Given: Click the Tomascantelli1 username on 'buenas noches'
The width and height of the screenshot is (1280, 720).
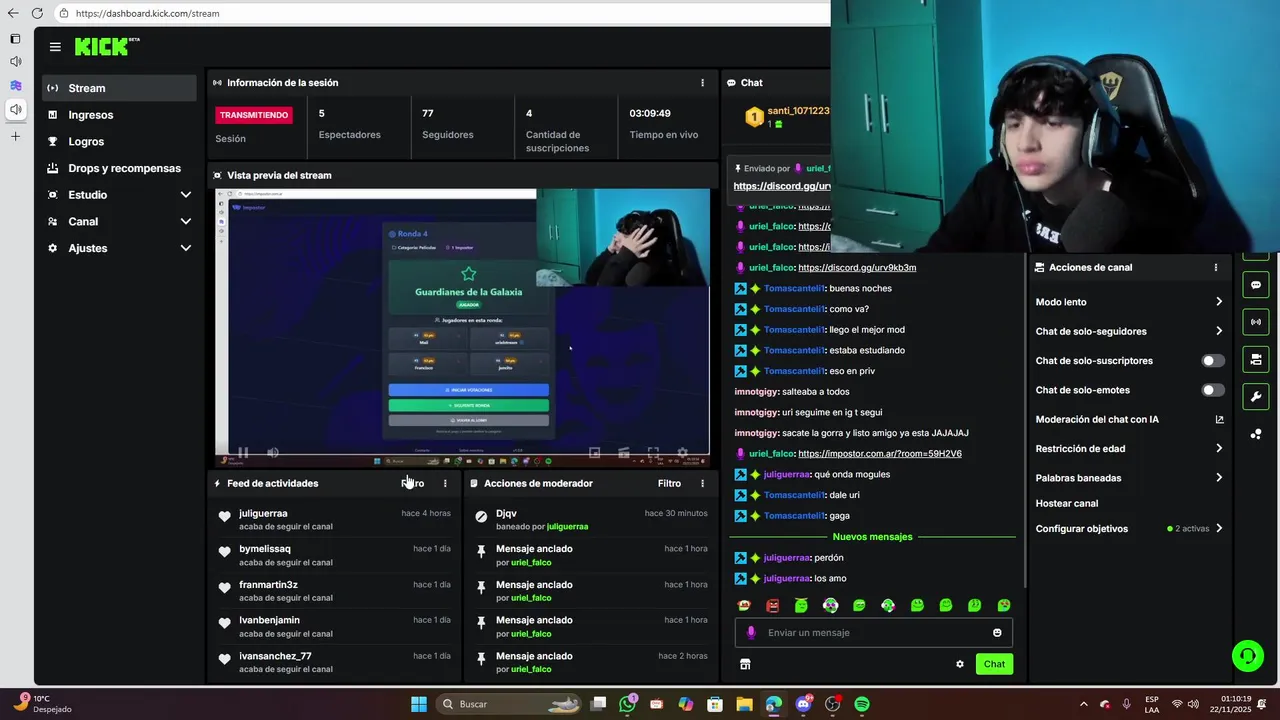Looking at the screenshot, I should click(x=794, y=289).
